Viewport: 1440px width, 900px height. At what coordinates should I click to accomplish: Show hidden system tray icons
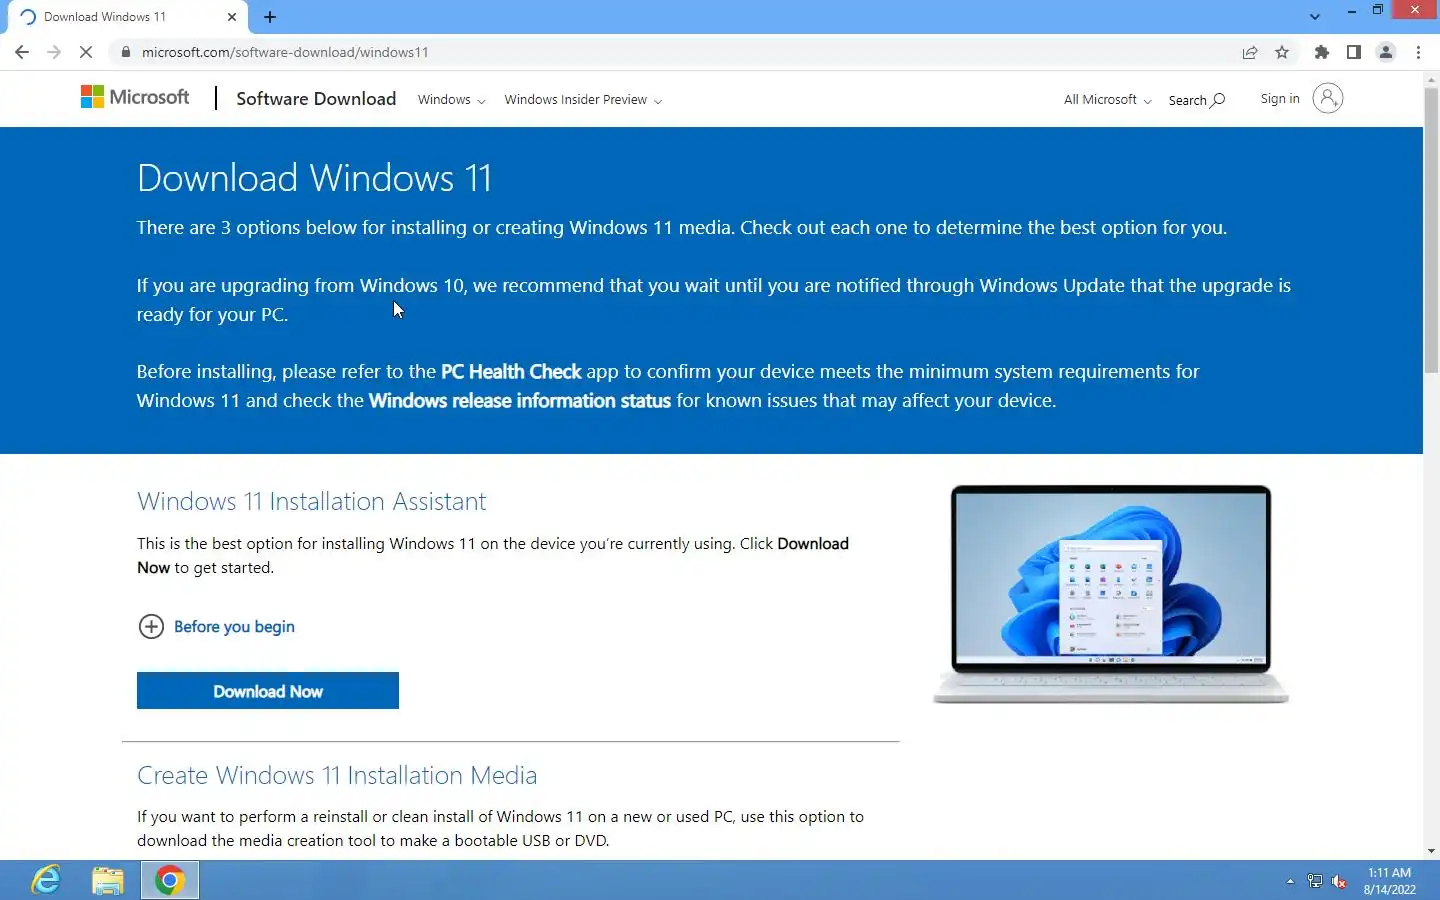(x=1290, y=881)
